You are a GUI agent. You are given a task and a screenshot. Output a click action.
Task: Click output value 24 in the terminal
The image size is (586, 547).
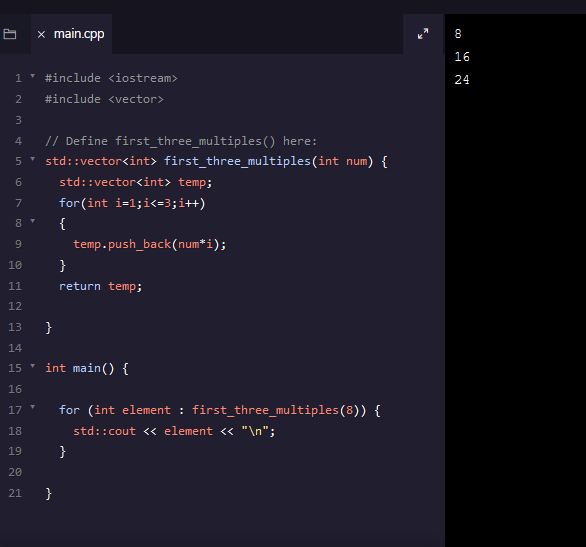coord(462,80)
